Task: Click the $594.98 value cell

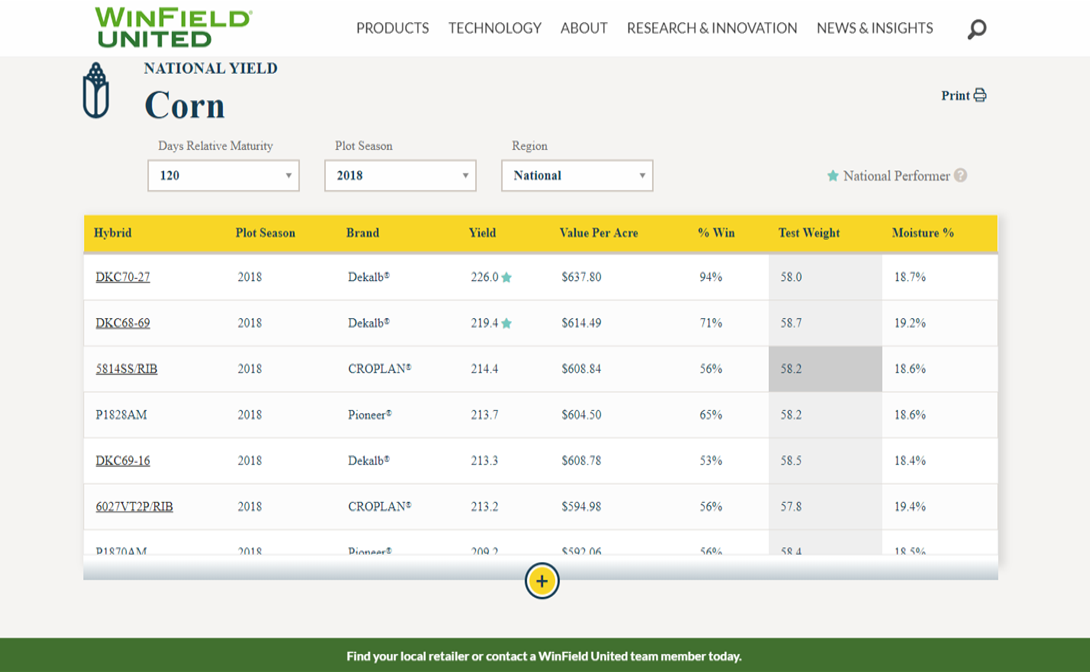Action: 581,506
